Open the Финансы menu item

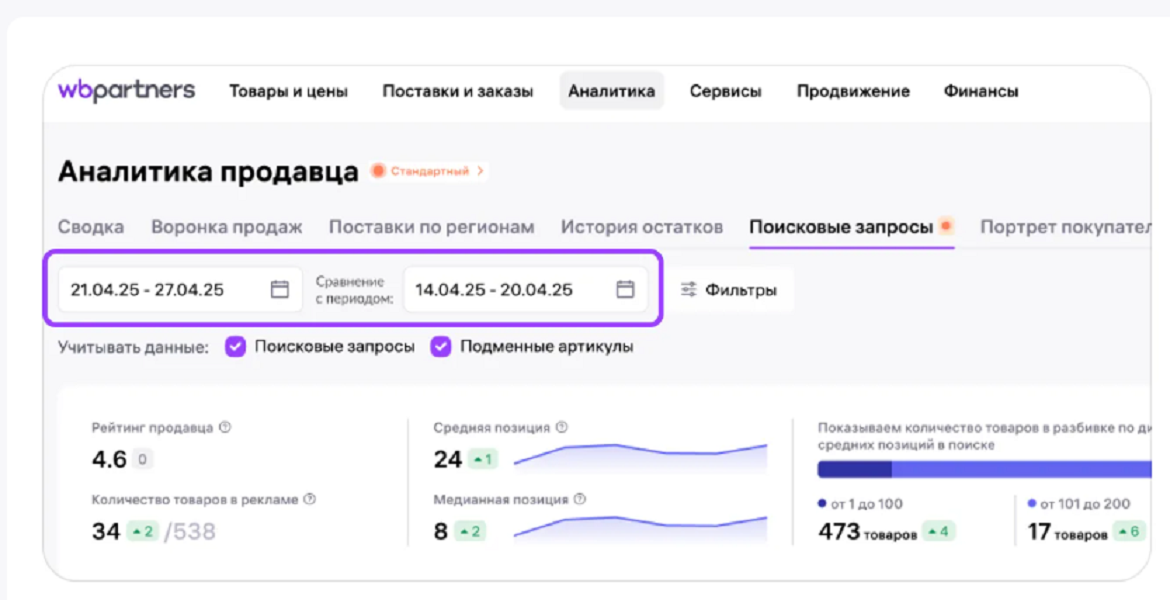[x=980, y=91]
